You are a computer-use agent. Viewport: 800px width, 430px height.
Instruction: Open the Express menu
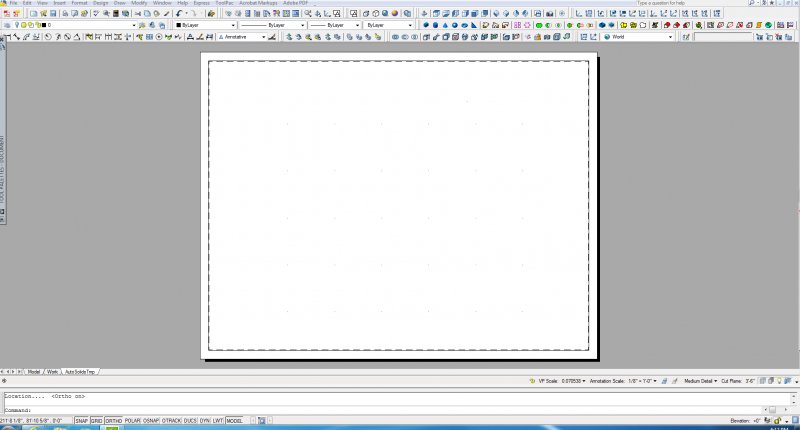(202, 3)
